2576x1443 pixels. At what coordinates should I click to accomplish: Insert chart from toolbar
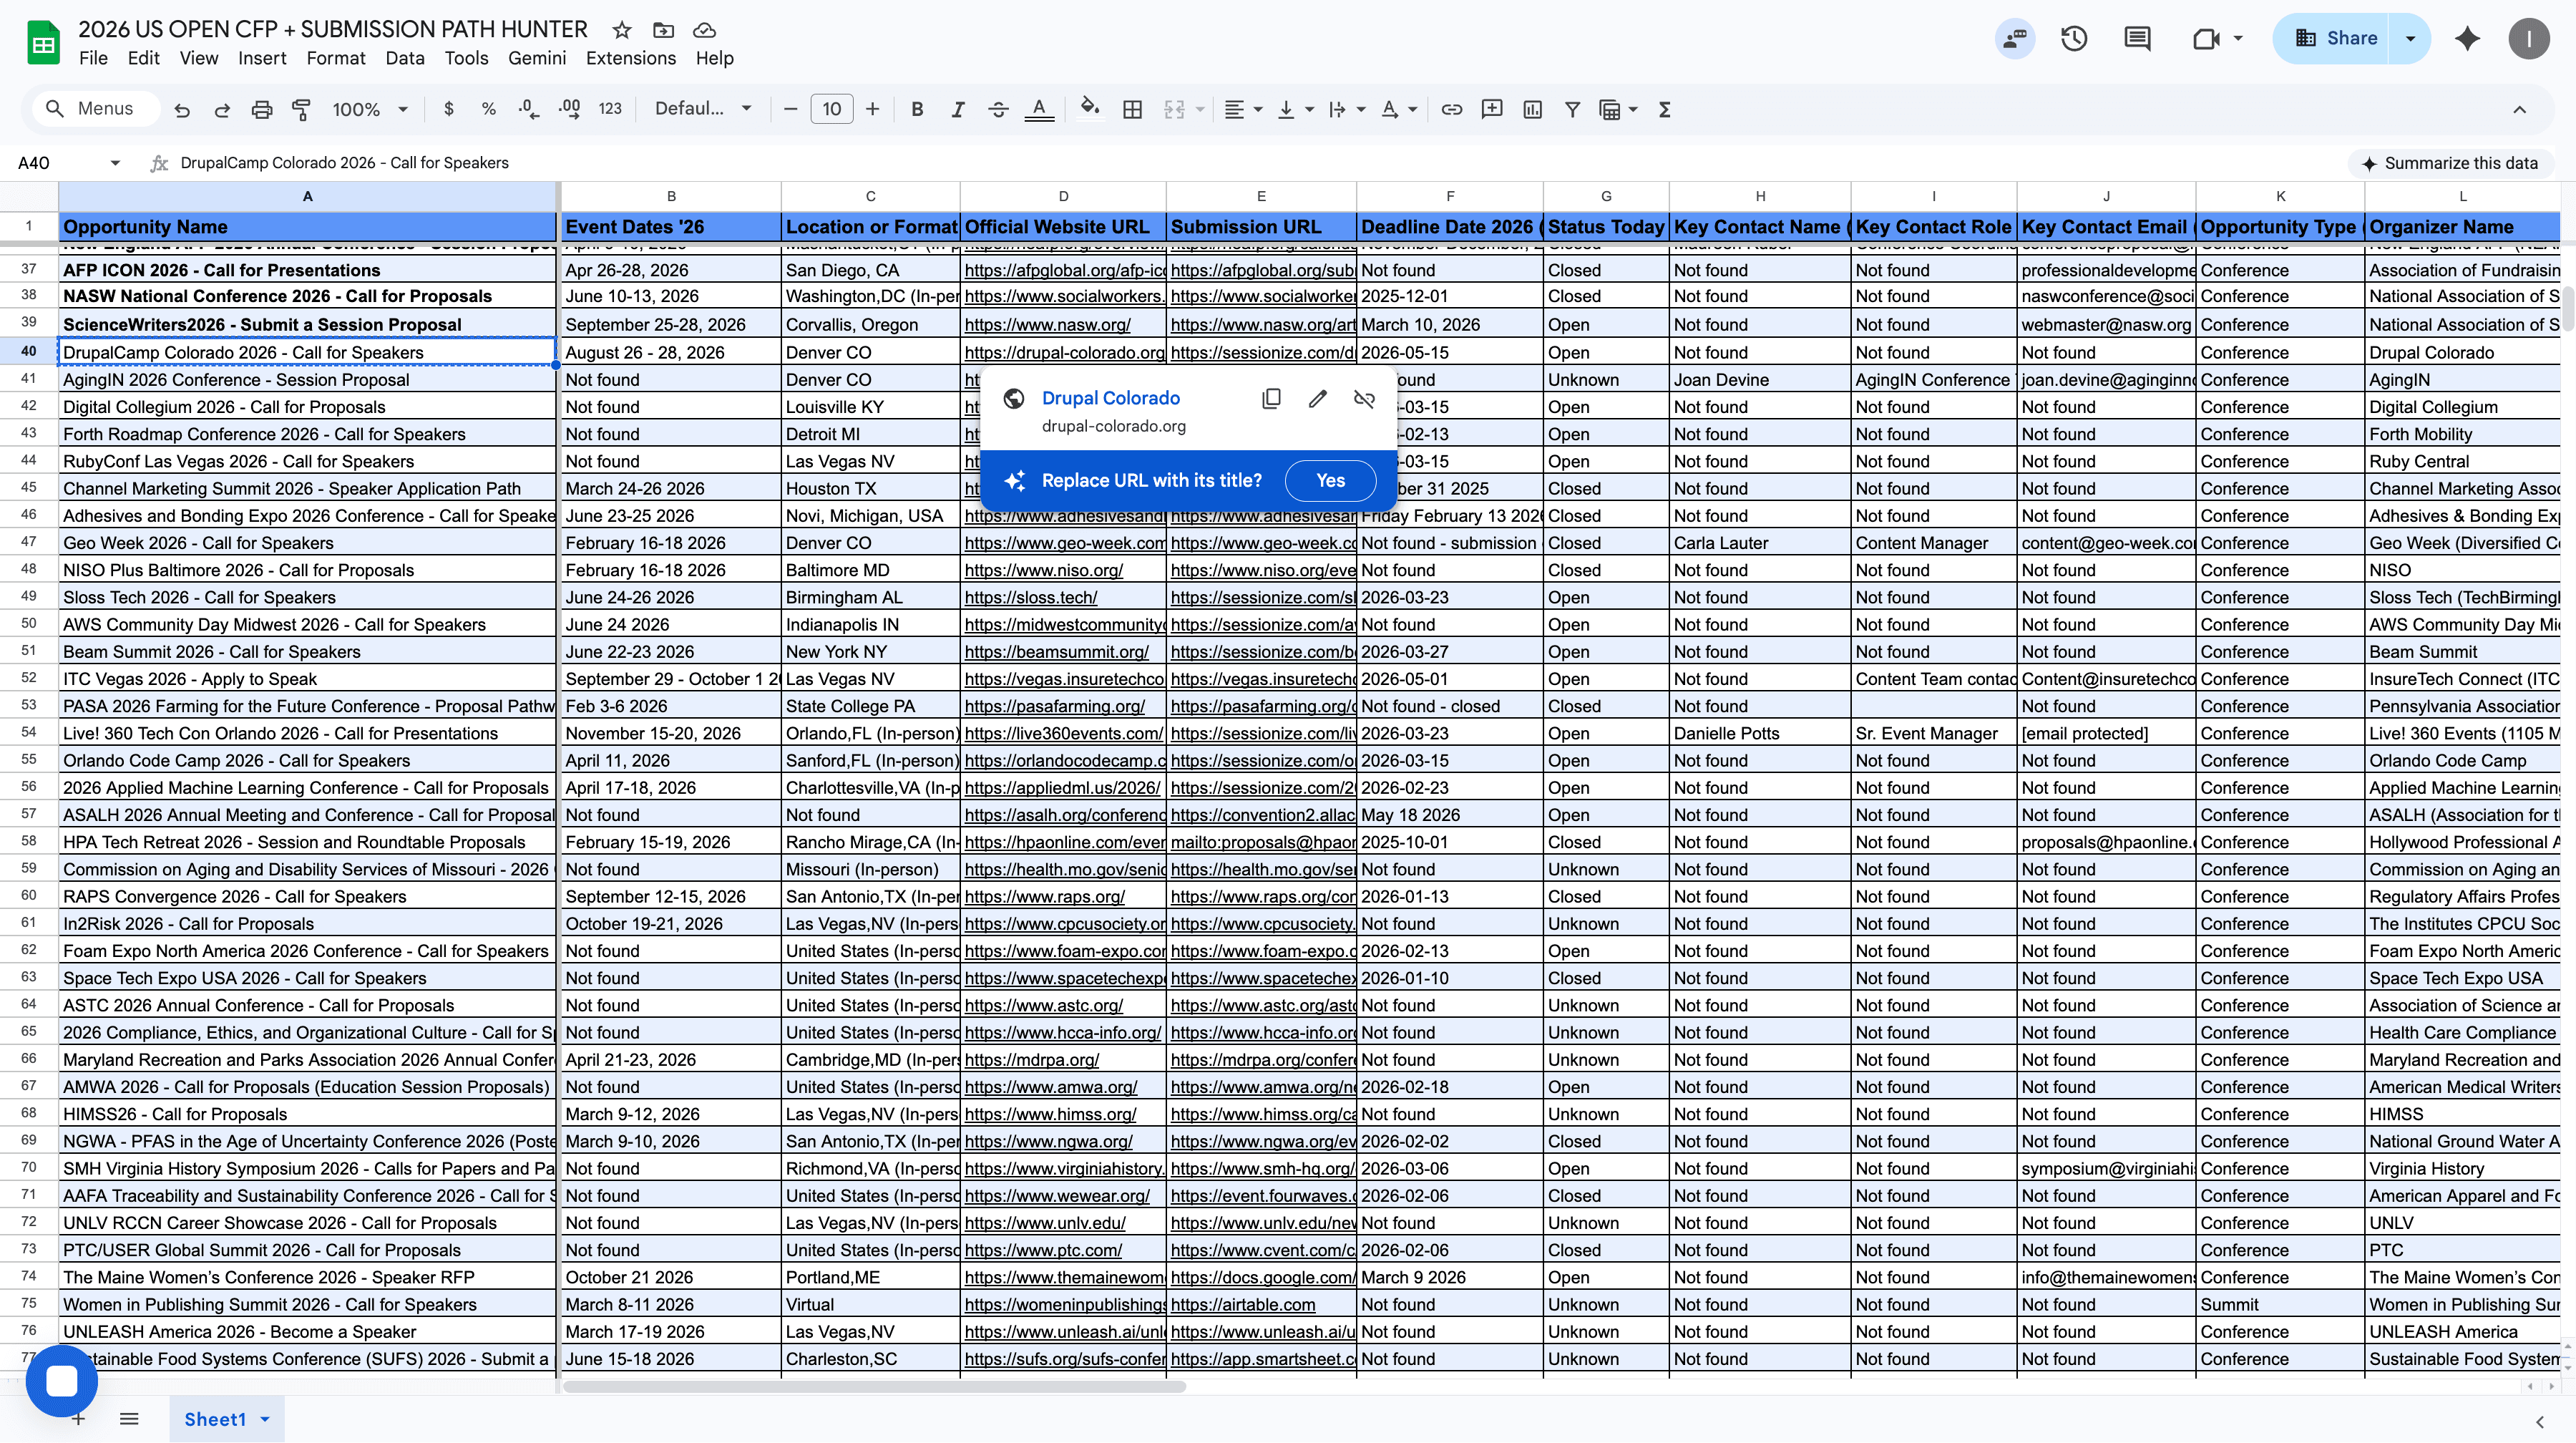coord(1532,109)
